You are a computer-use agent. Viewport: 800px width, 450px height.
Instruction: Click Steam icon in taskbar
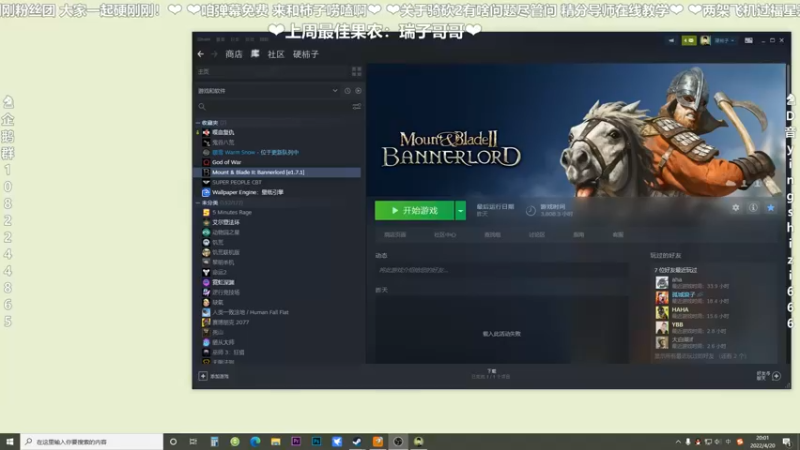(x=357, y=441)
